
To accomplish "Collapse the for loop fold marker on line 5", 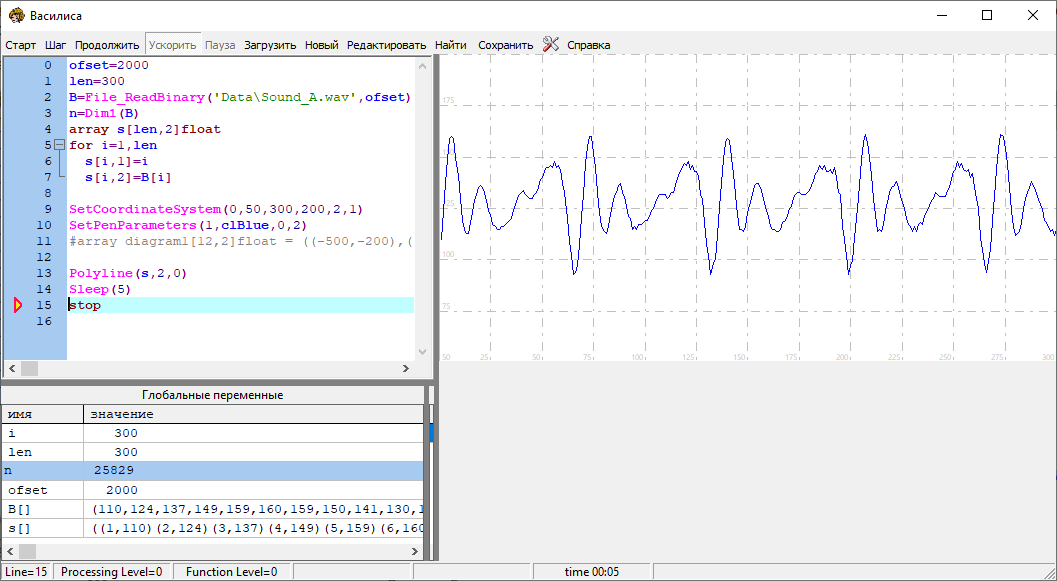I will [59, 145].
